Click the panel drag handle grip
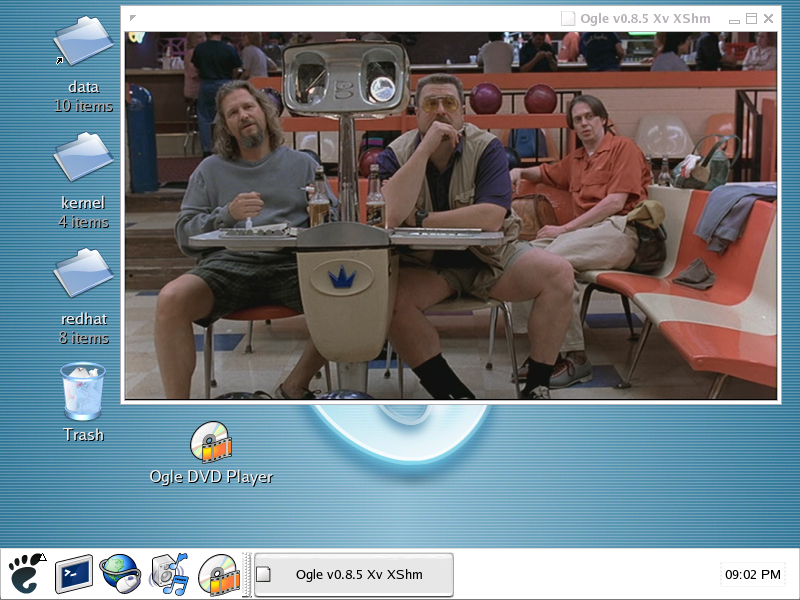This screenshot has width=800, height=600. click(247, 574)
